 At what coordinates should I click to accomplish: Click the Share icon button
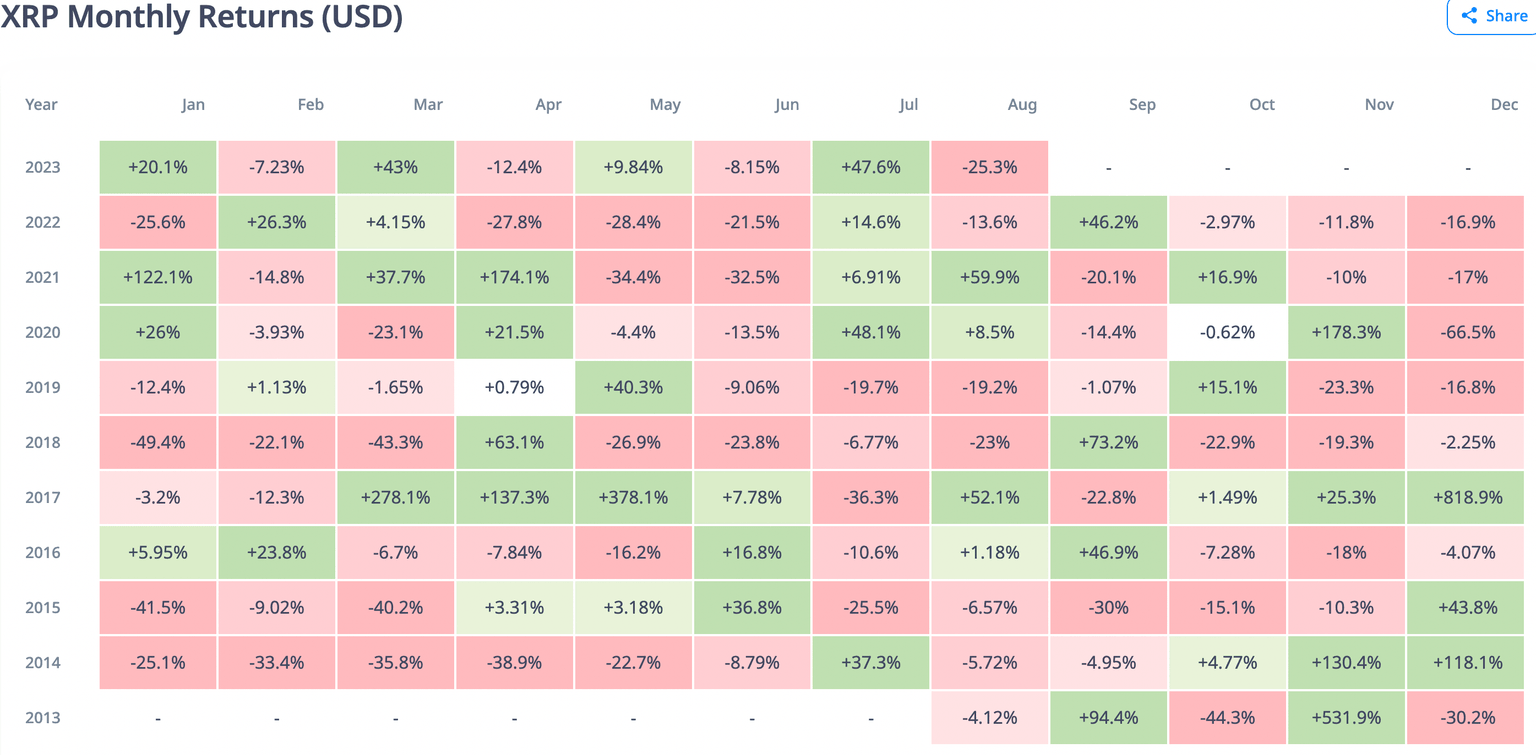(1468, 15)
